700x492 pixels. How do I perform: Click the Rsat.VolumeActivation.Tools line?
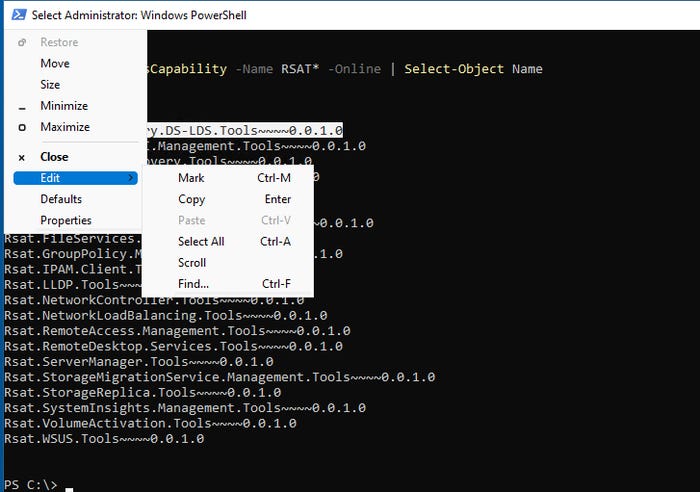(x=150, y=423)
